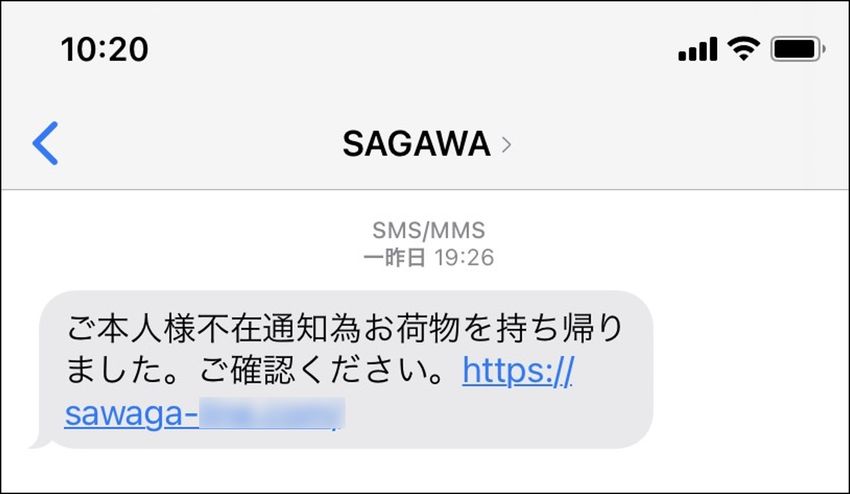This screenshot has height=494, width=850.
Task: Select the ご本人様不在通知為 message line
Action: (x=215, y=329)
